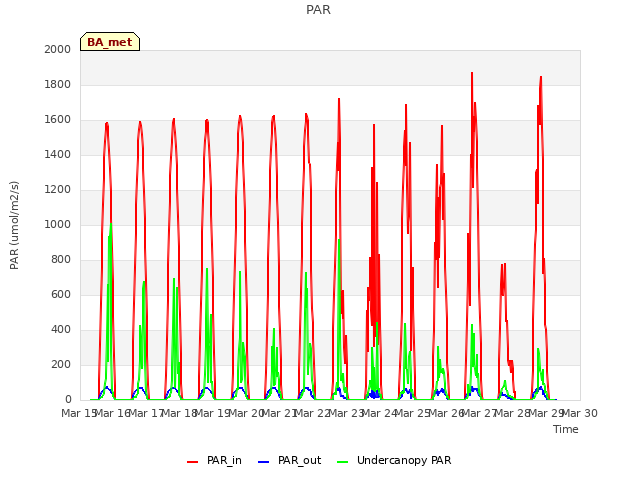Click the 200 y-axis tick label
640x480 pixels.
(61, 364)
